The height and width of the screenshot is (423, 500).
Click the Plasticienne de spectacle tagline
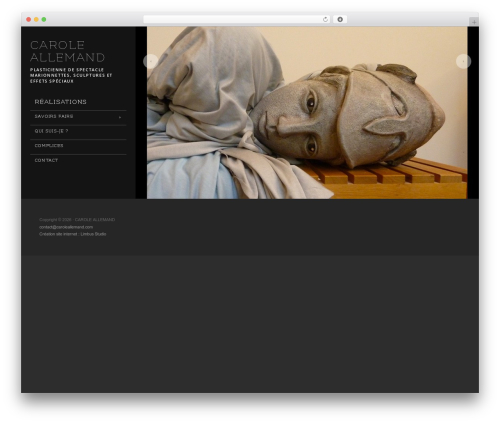[x=71, y=75]
